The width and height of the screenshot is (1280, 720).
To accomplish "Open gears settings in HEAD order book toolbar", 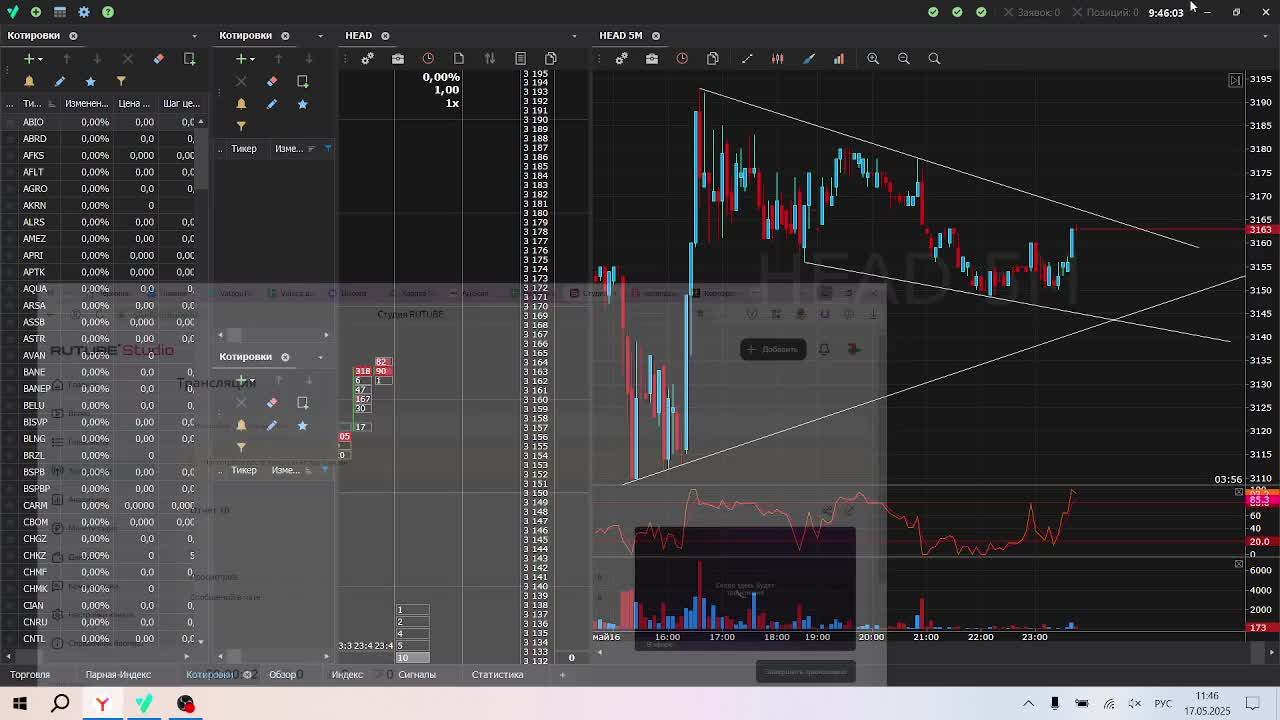I will tap(367, 59).
